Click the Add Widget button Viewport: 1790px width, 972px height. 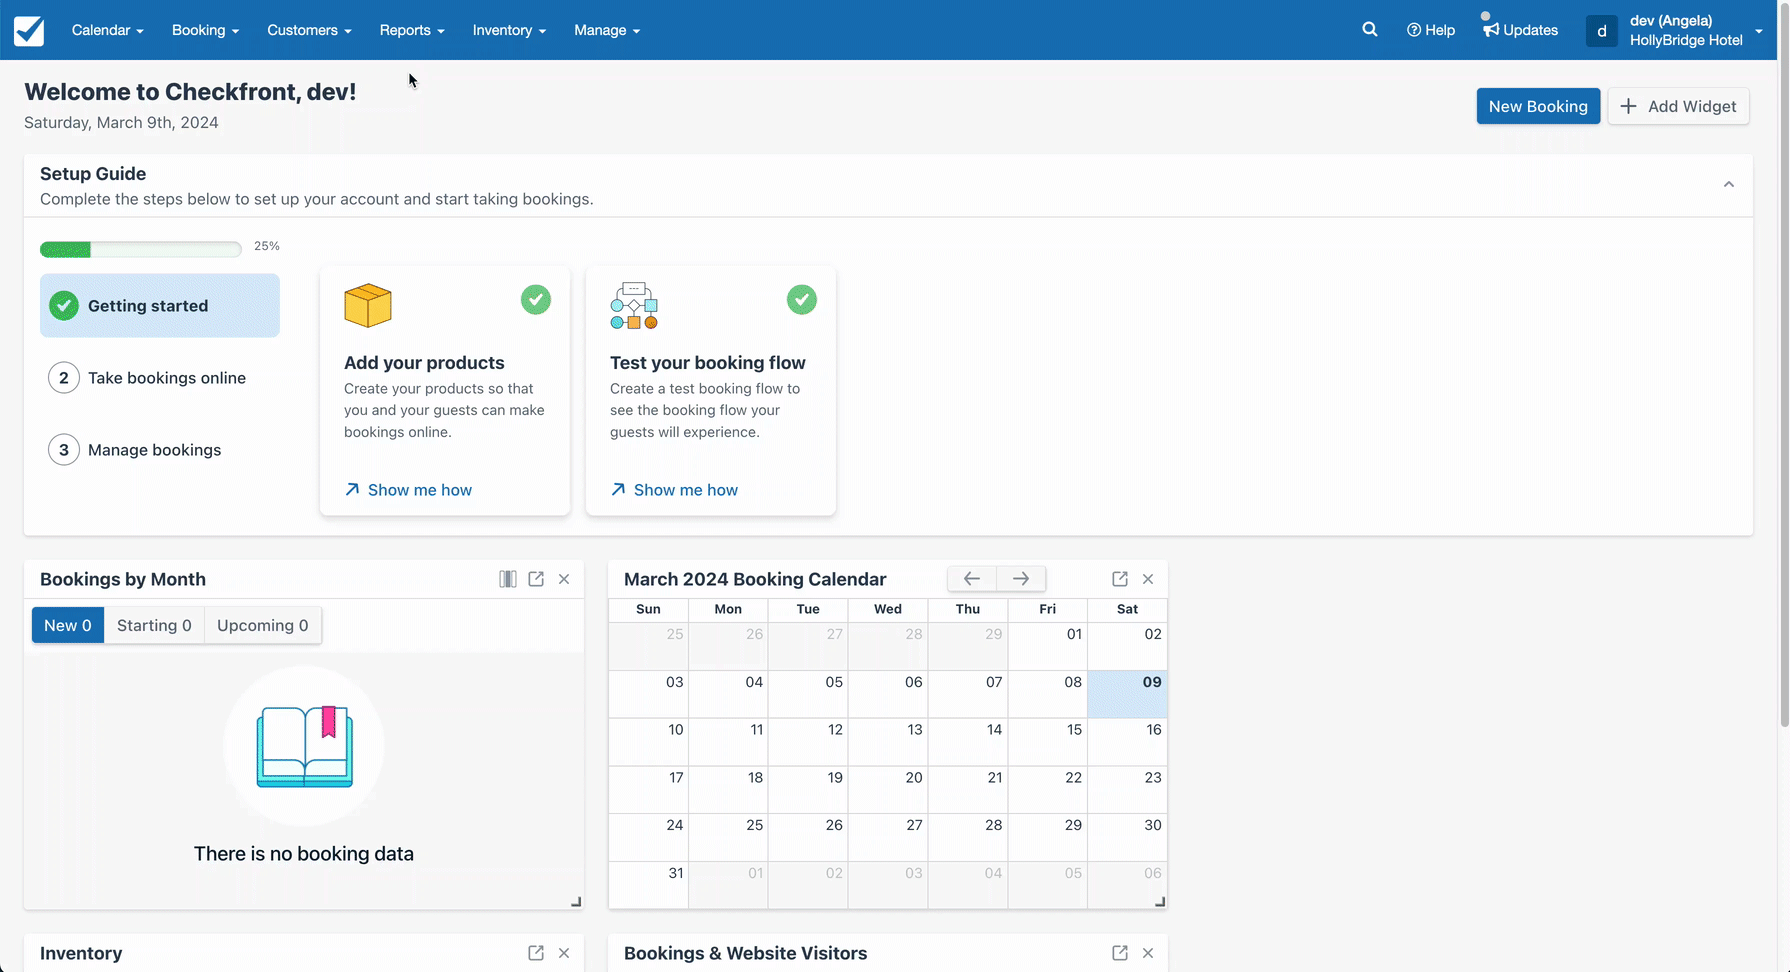pos(1678,106)
